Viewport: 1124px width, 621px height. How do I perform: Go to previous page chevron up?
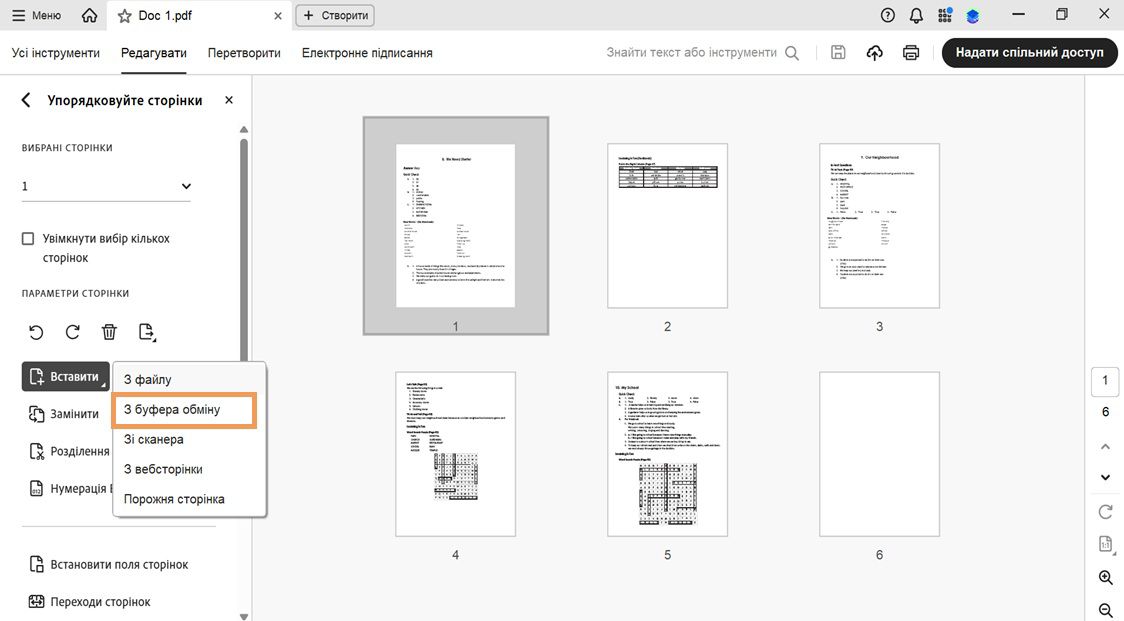click(1105, 447)
